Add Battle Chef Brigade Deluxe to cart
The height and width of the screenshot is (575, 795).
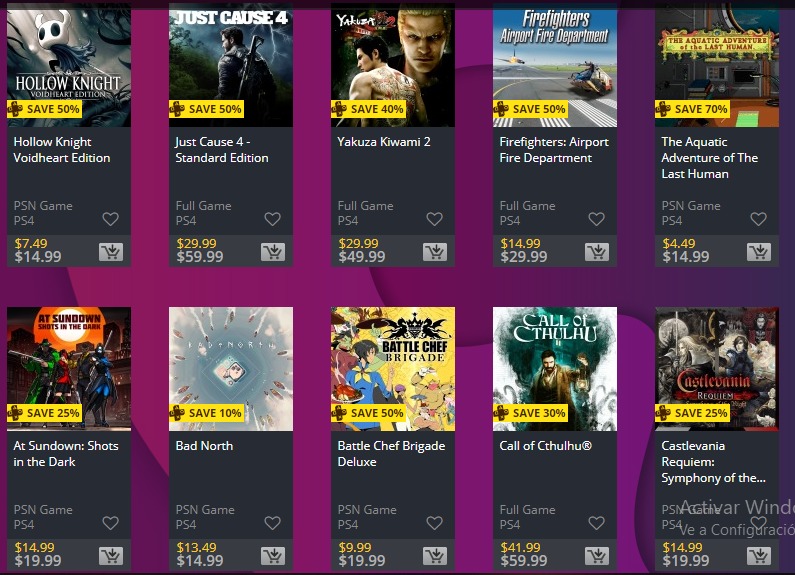coord(435,556)
